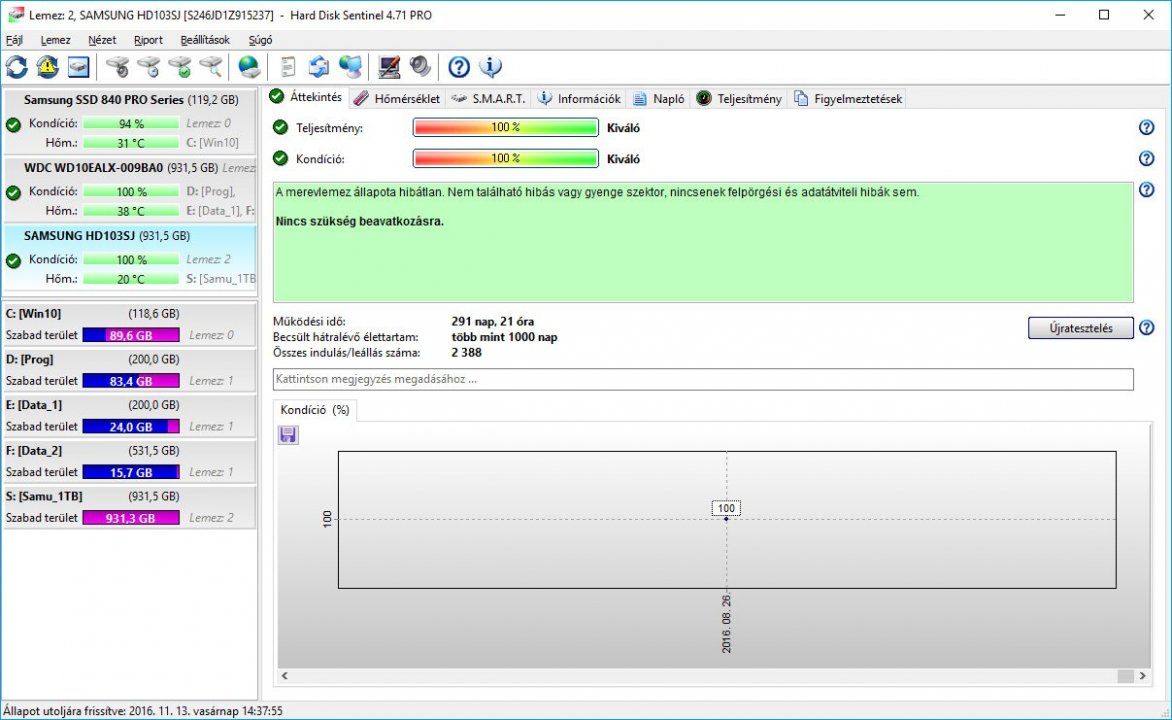This screenshot has height=720, width=1172.
Task: Click the 2016. 08. 26 chart date label
Action: tap(727, 625)
